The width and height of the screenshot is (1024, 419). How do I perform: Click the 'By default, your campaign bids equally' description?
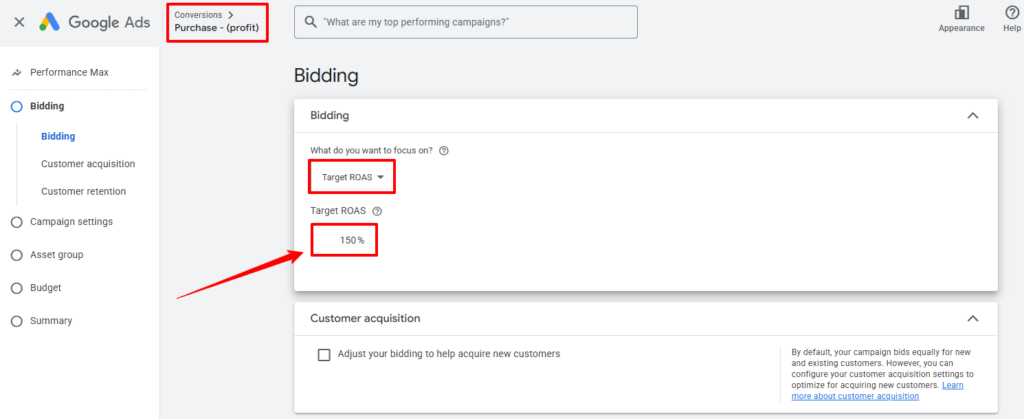[x=882, y=374]
